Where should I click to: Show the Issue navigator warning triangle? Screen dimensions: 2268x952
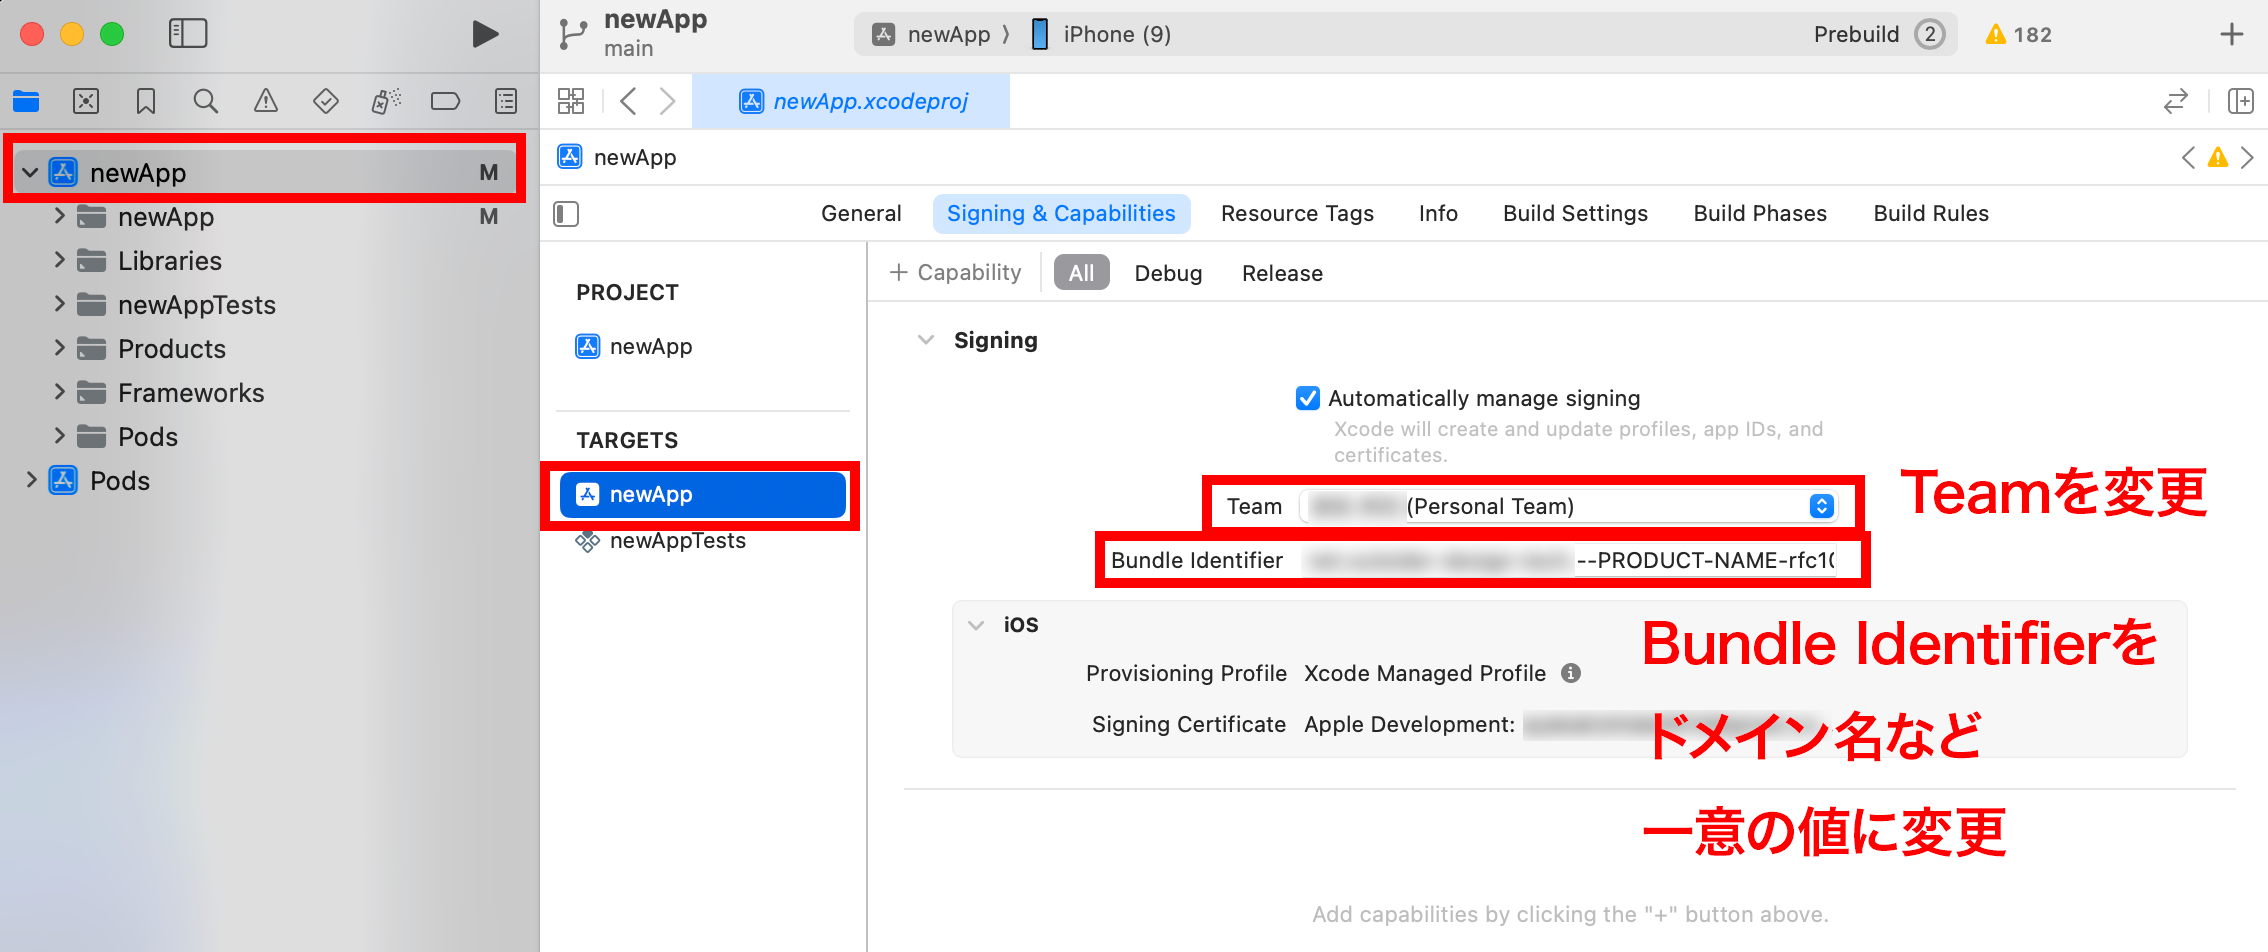266,101
